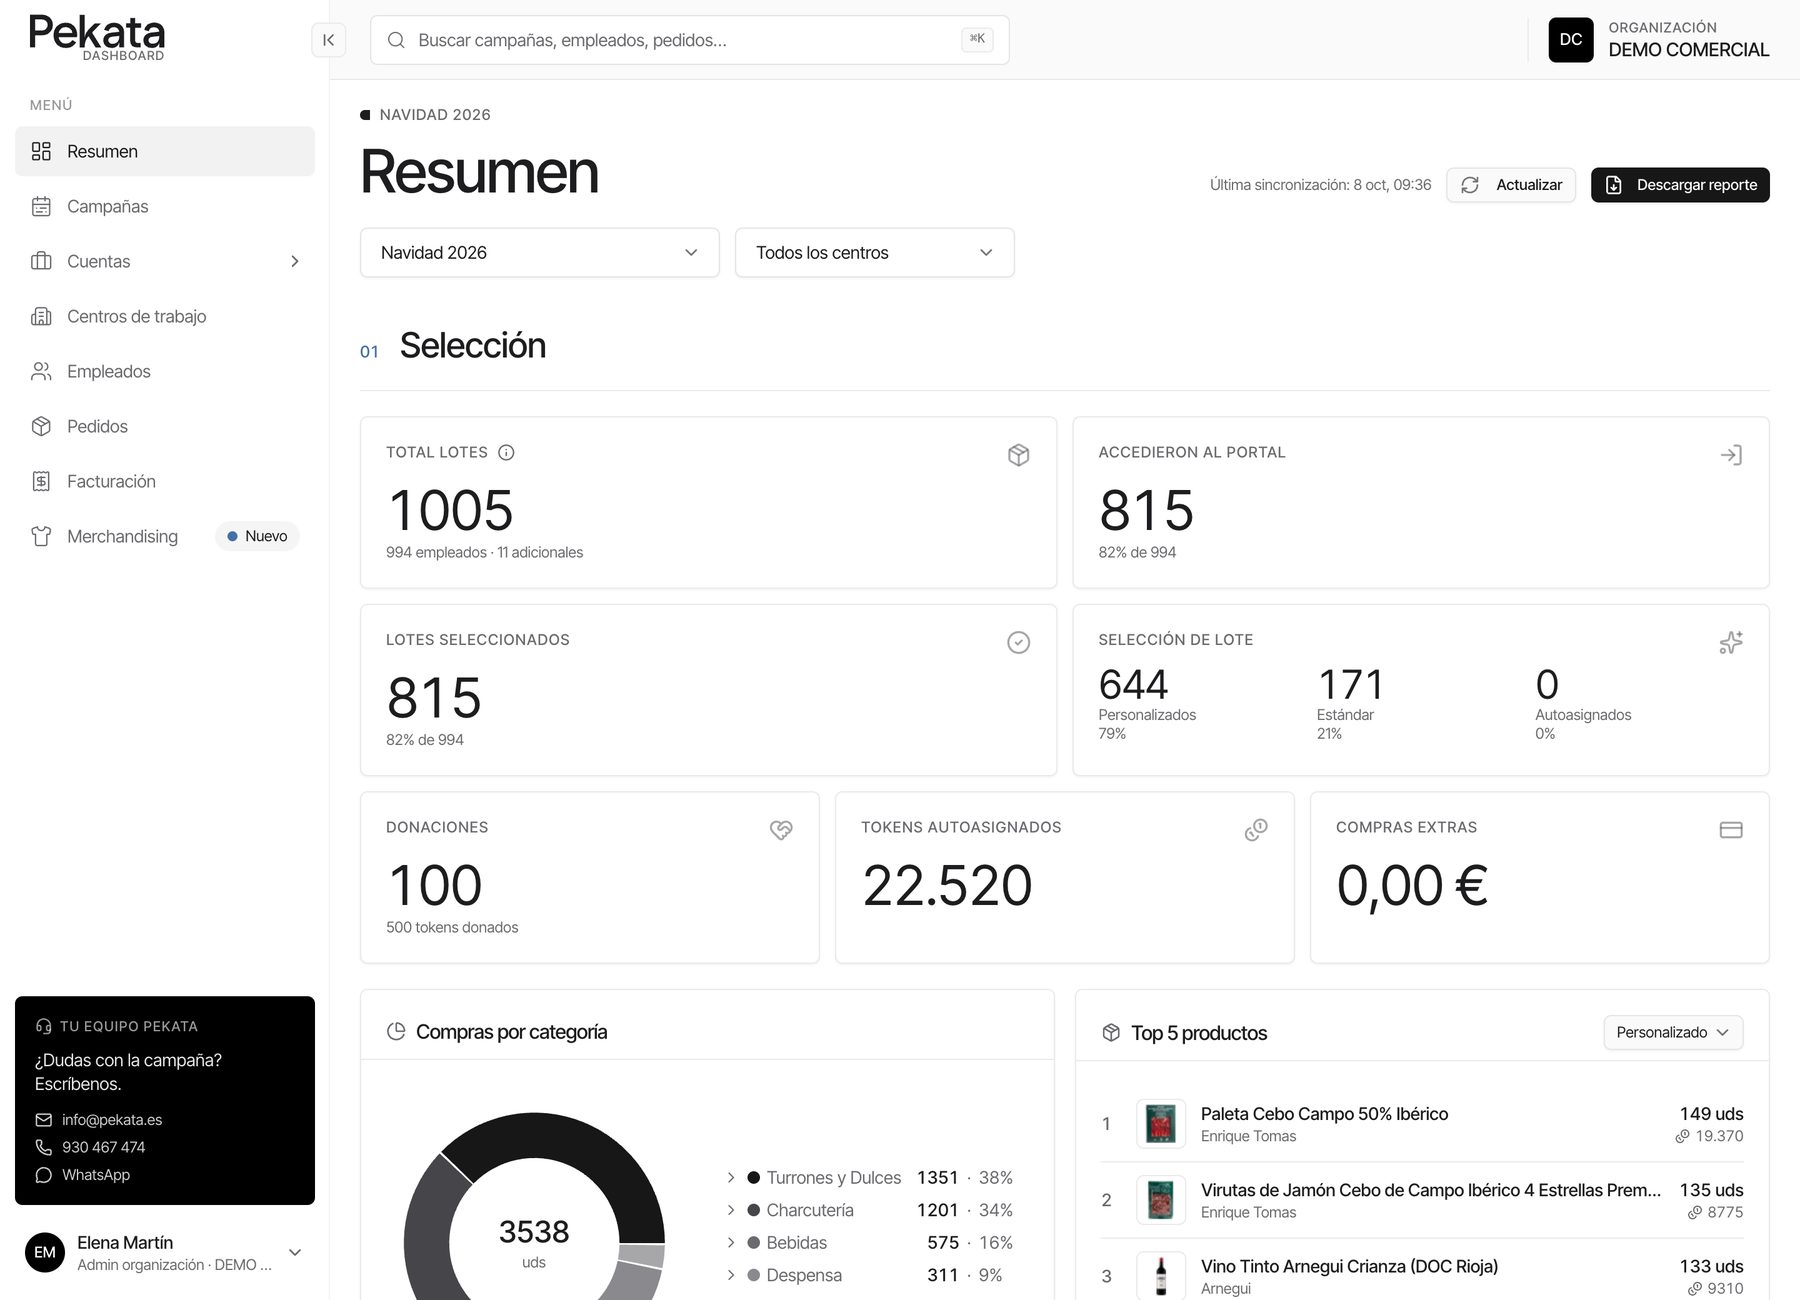The height and width of the screenshot is (1300, 1800).
Task: Click the Centros de trabajo building icon
Action: tap(41, 316)
